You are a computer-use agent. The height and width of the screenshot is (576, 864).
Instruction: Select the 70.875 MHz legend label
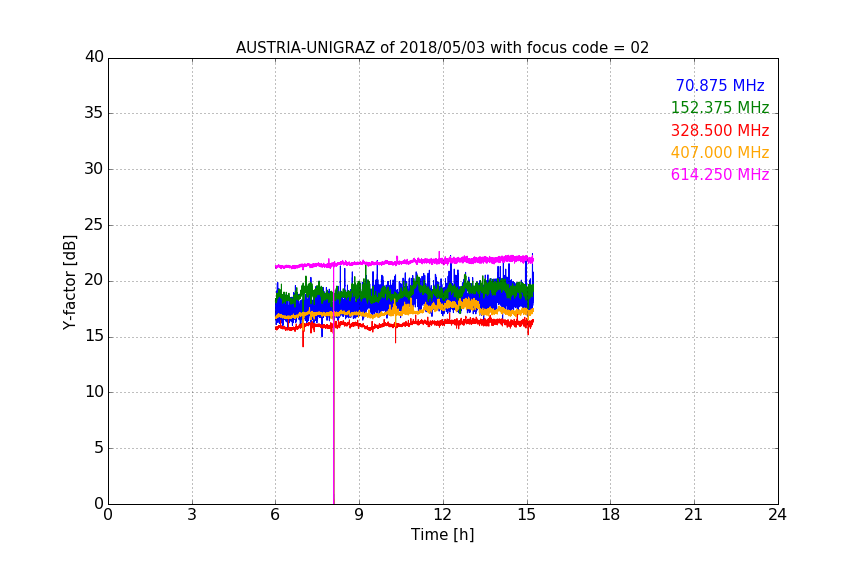tap(720, 85)
